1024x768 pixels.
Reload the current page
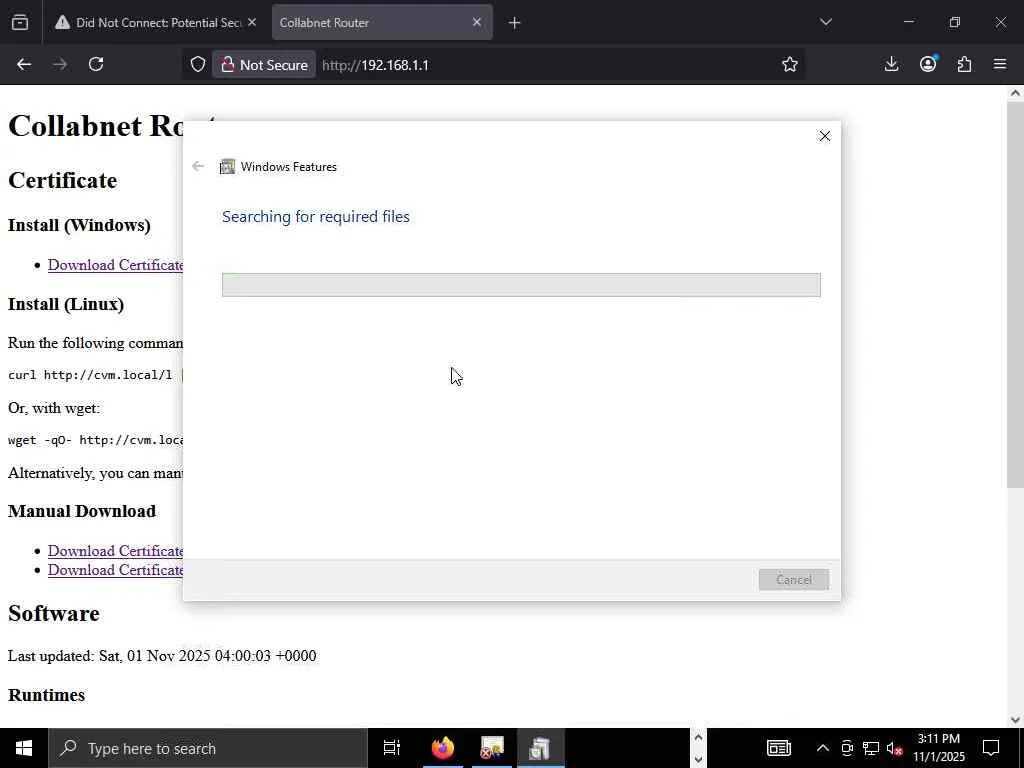[x=96, y=64]
